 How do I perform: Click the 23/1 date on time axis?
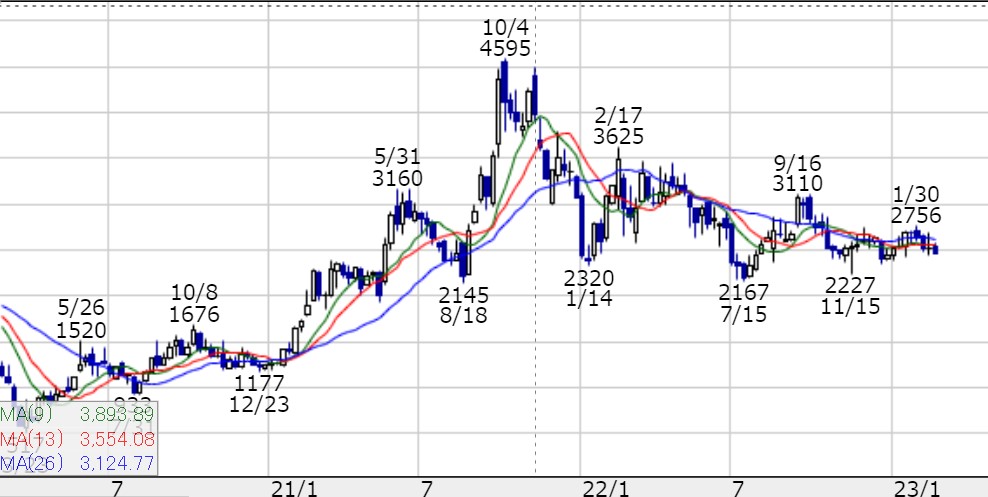[915, 487]
